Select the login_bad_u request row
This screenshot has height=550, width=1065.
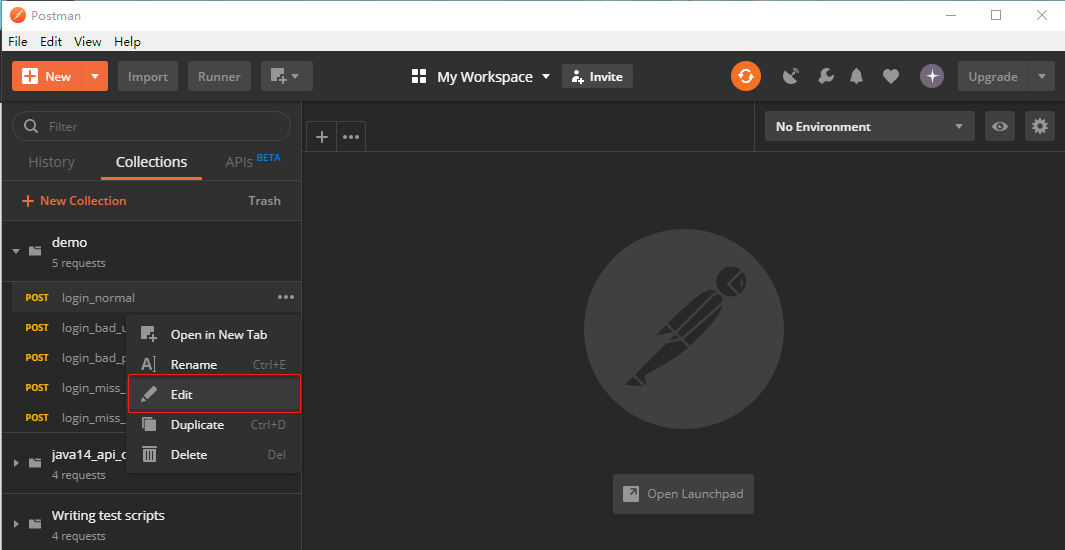69,327
